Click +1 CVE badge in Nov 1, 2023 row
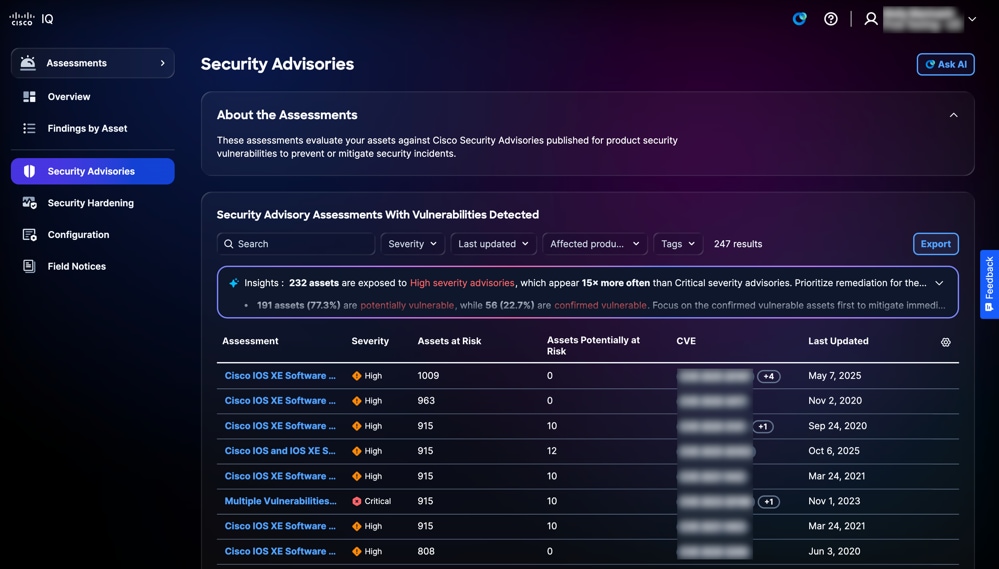This screenshot has height=569, width=999. (768, 501)
